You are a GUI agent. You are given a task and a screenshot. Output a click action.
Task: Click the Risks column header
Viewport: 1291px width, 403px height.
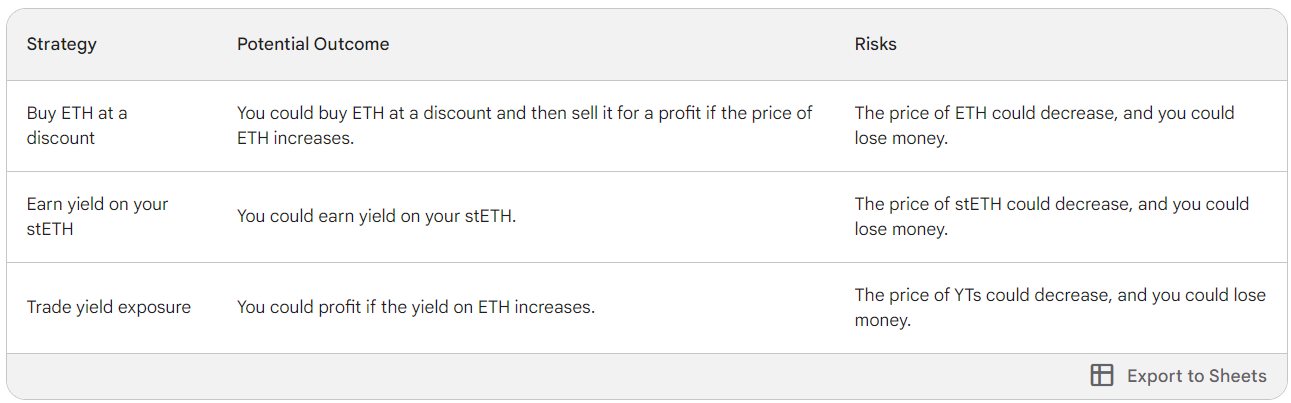click(x=875, y=44)
